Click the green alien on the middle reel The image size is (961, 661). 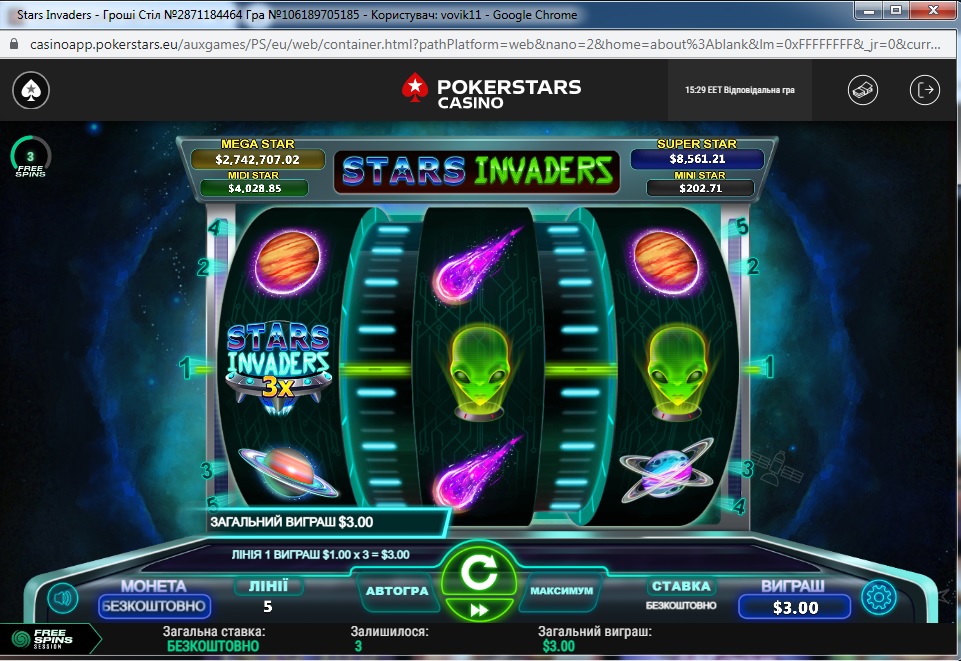479,372
